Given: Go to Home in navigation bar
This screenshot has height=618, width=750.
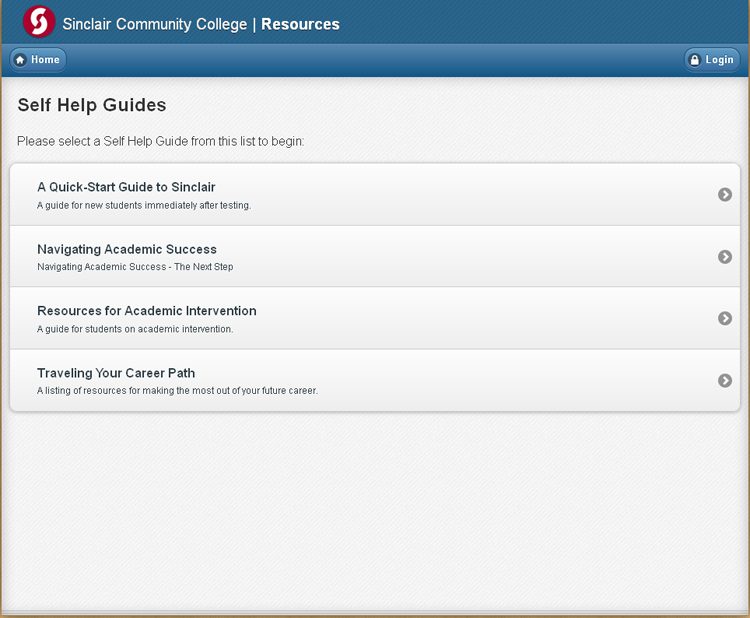Looking at the screenshot, I should 38,60.
